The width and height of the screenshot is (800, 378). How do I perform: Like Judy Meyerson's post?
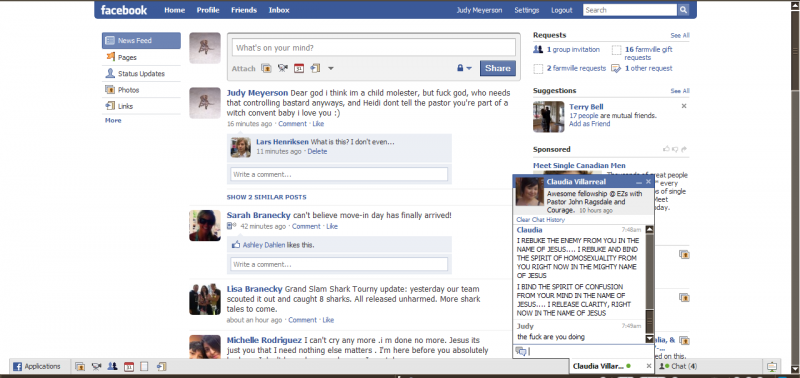(318, 124)
